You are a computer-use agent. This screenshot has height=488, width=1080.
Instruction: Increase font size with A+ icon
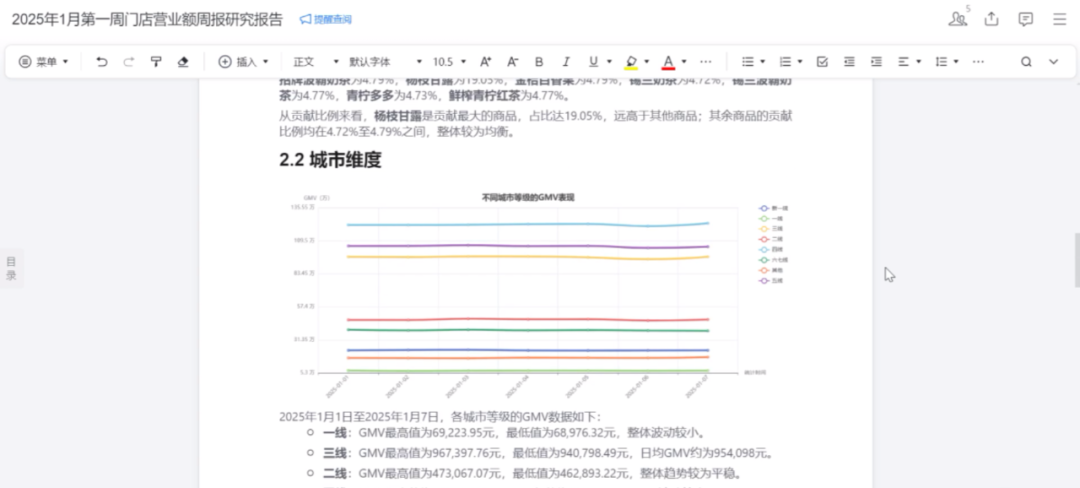click(486, 62)
